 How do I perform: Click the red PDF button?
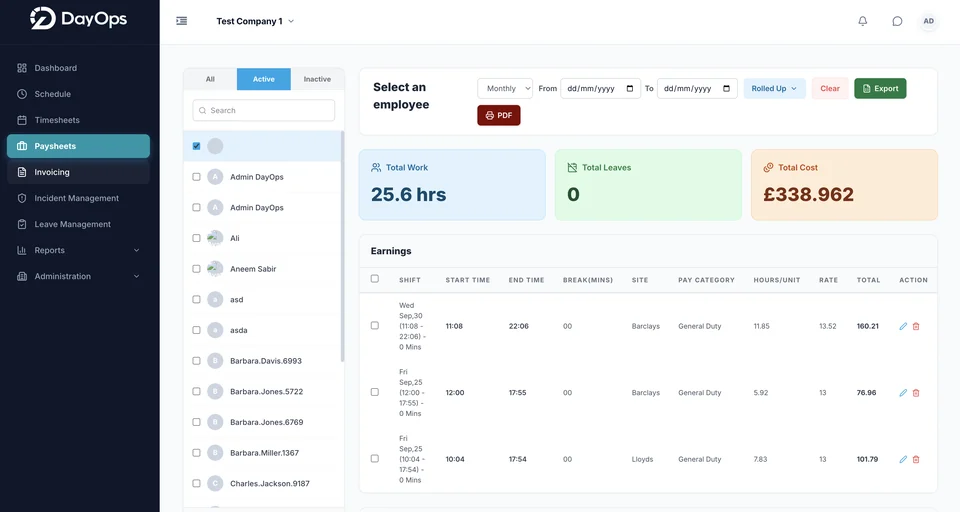(499, 115)
